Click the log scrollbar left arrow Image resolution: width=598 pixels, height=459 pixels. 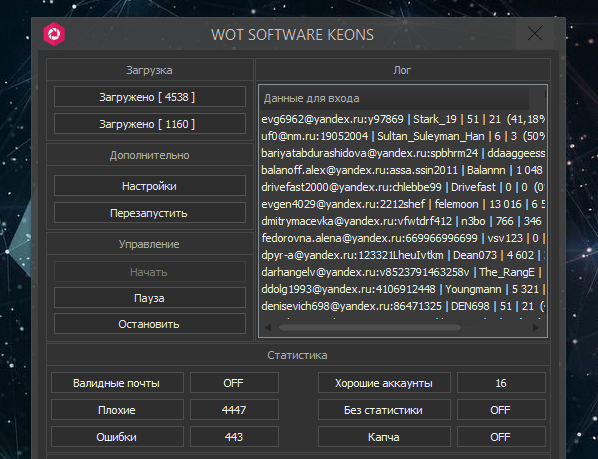click(x=268, y=327)
